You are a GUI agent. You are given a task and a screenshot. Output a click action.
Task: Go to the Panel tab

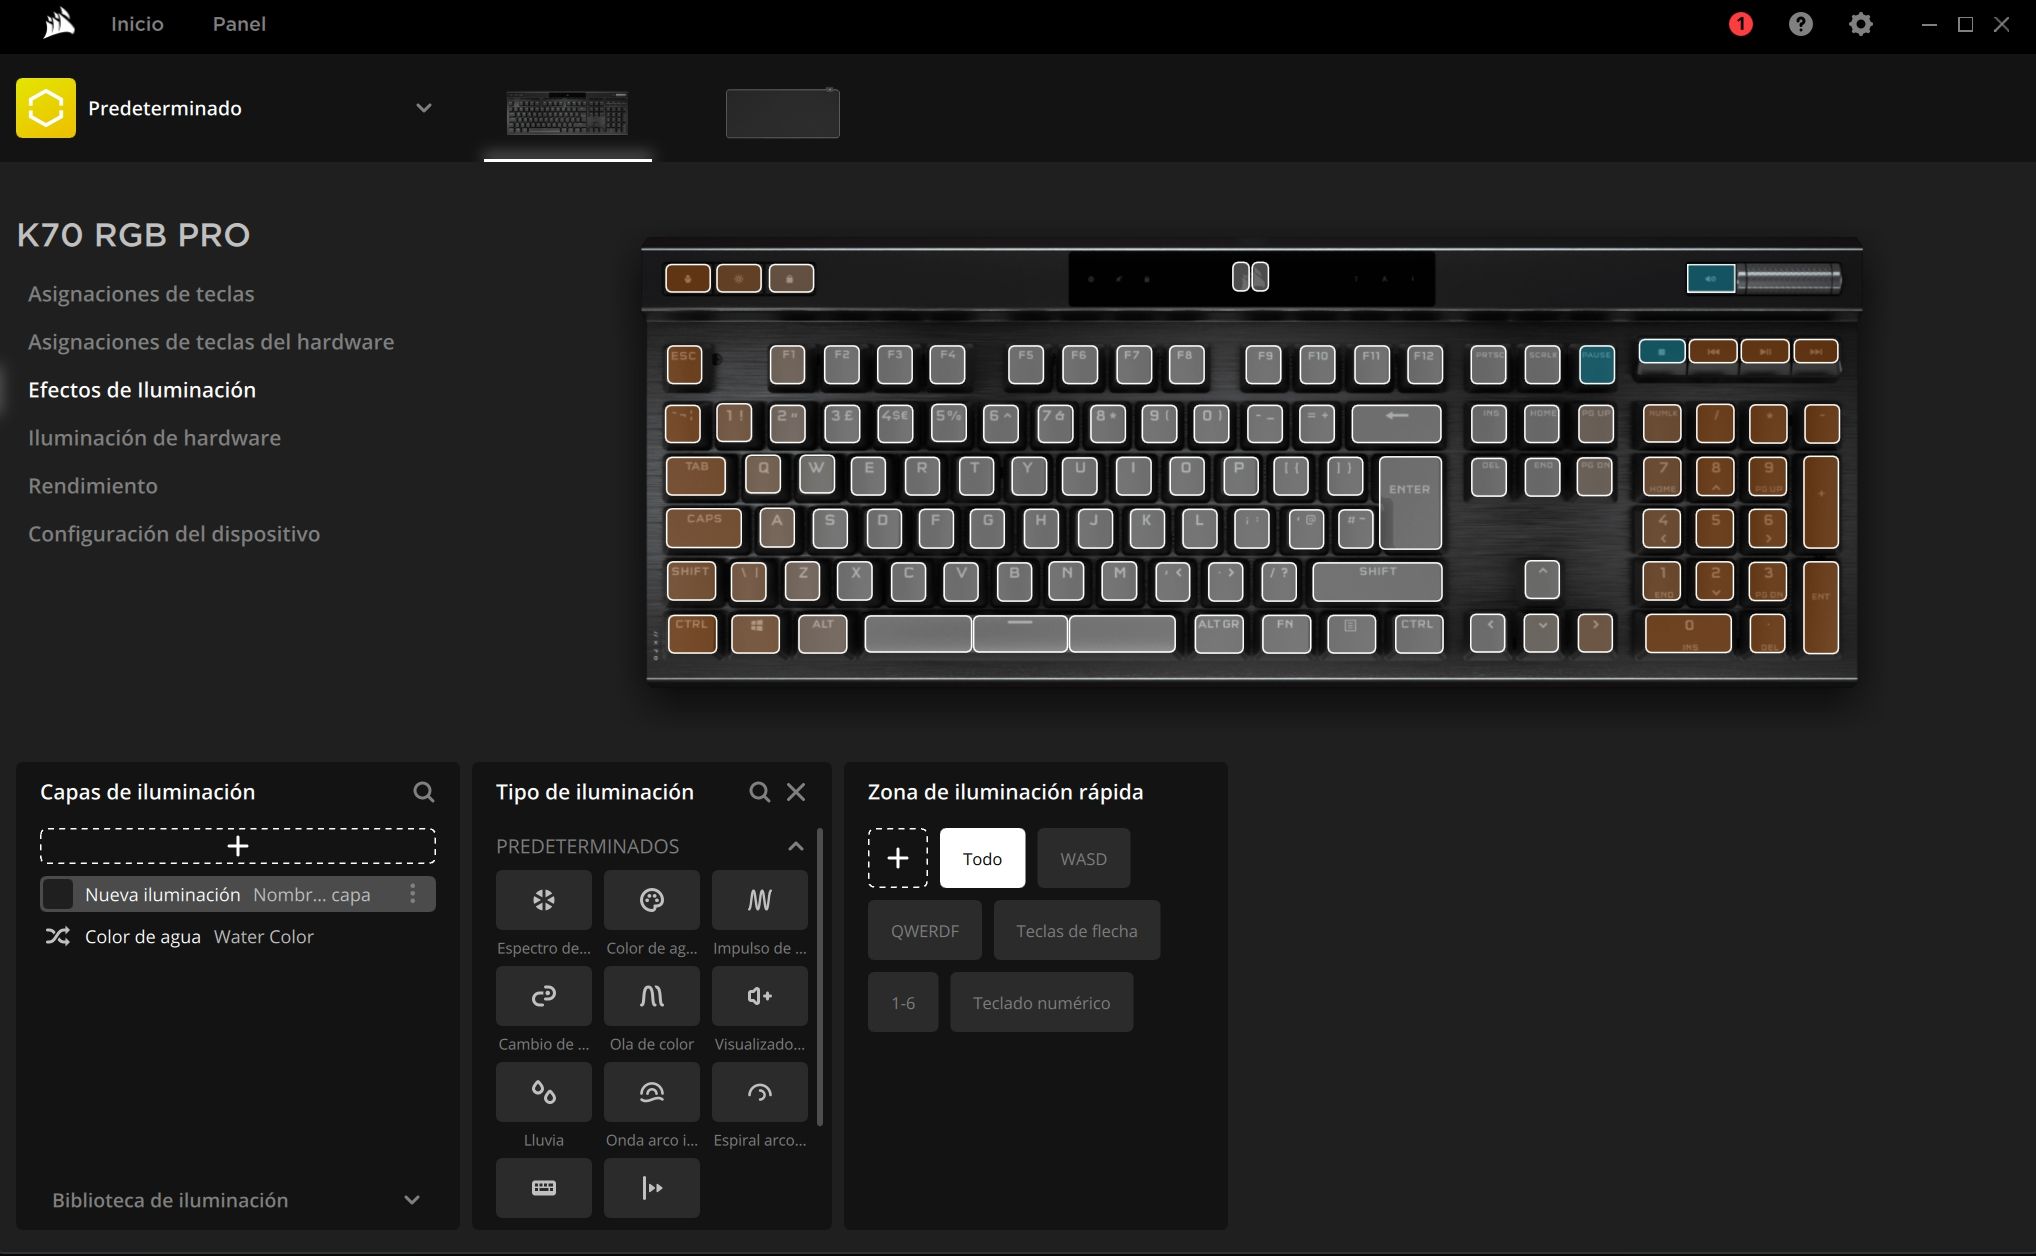[239, 24]
